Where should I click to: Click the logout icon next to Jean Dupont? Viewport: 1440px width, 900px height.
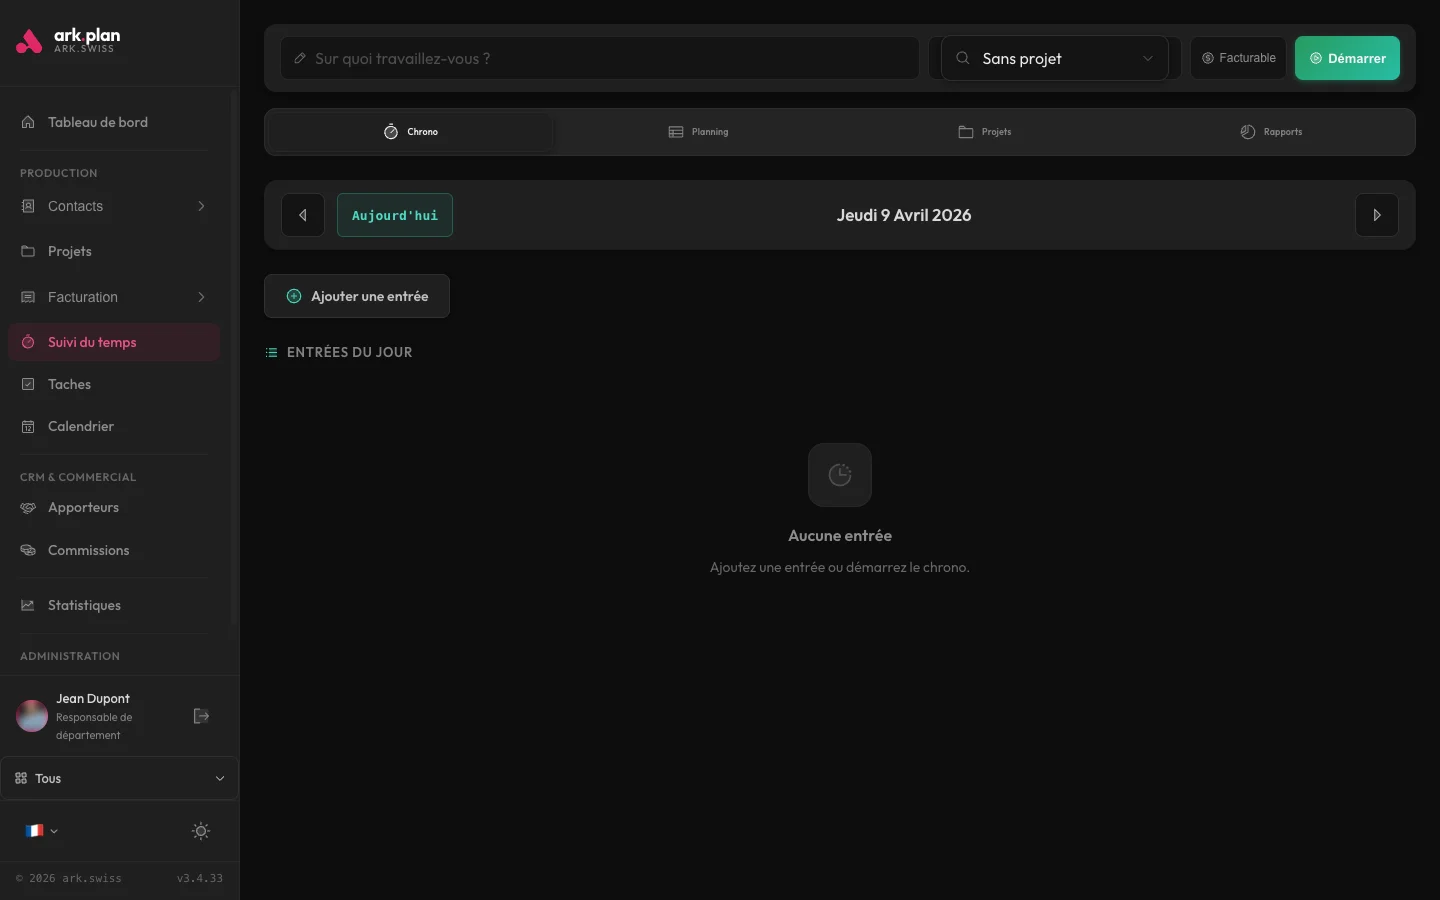click(x=201, y=716)
